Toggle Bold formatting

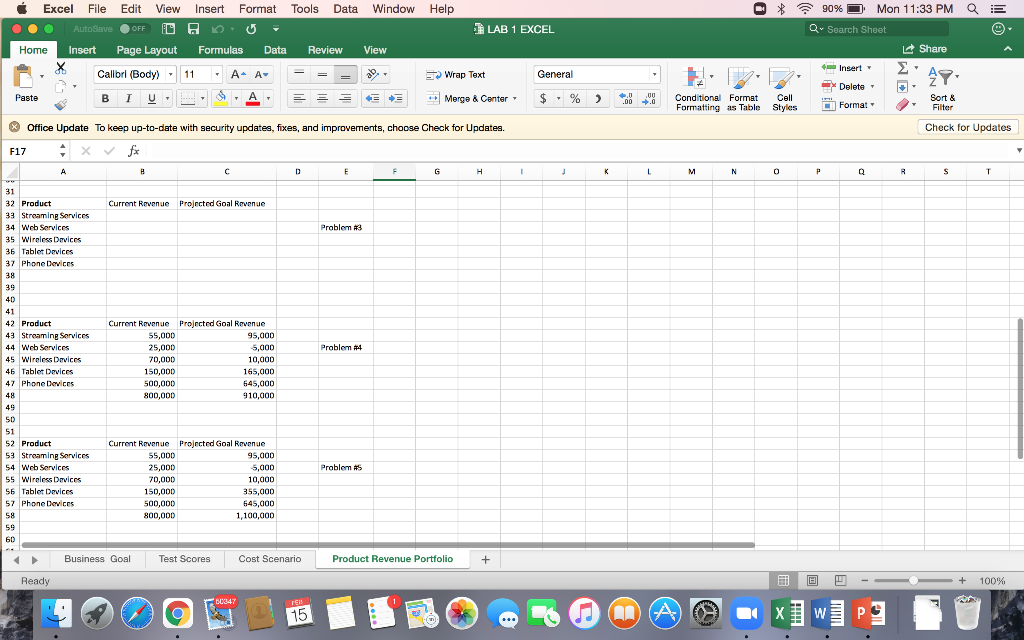coord(105,99)
